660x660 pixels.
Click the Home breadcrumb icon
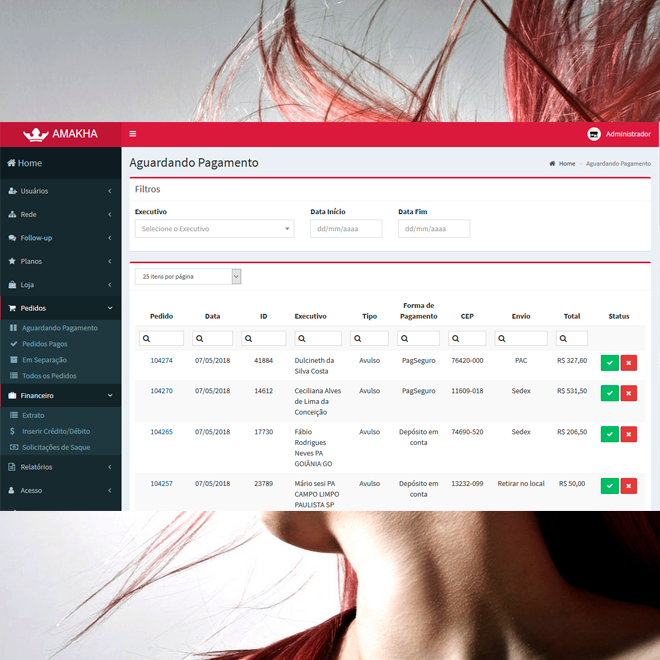(552, 163)
